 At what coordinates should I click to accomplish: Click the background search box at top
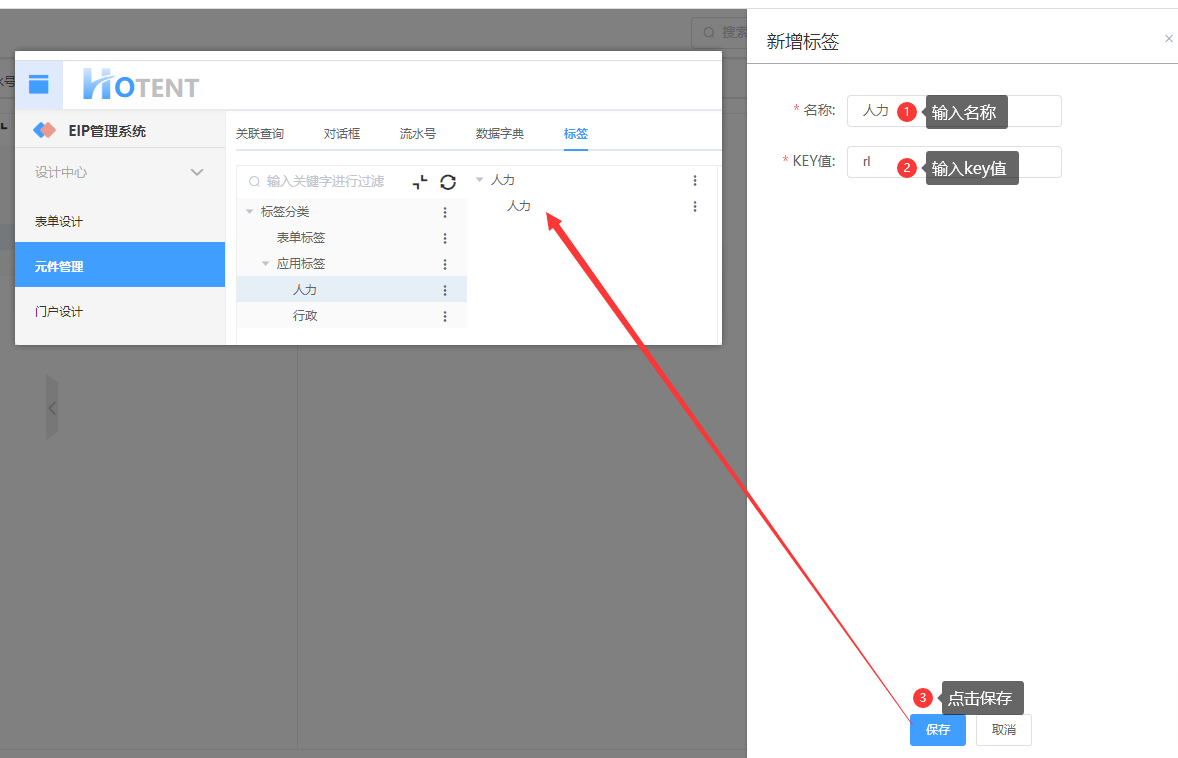point(720,32)
